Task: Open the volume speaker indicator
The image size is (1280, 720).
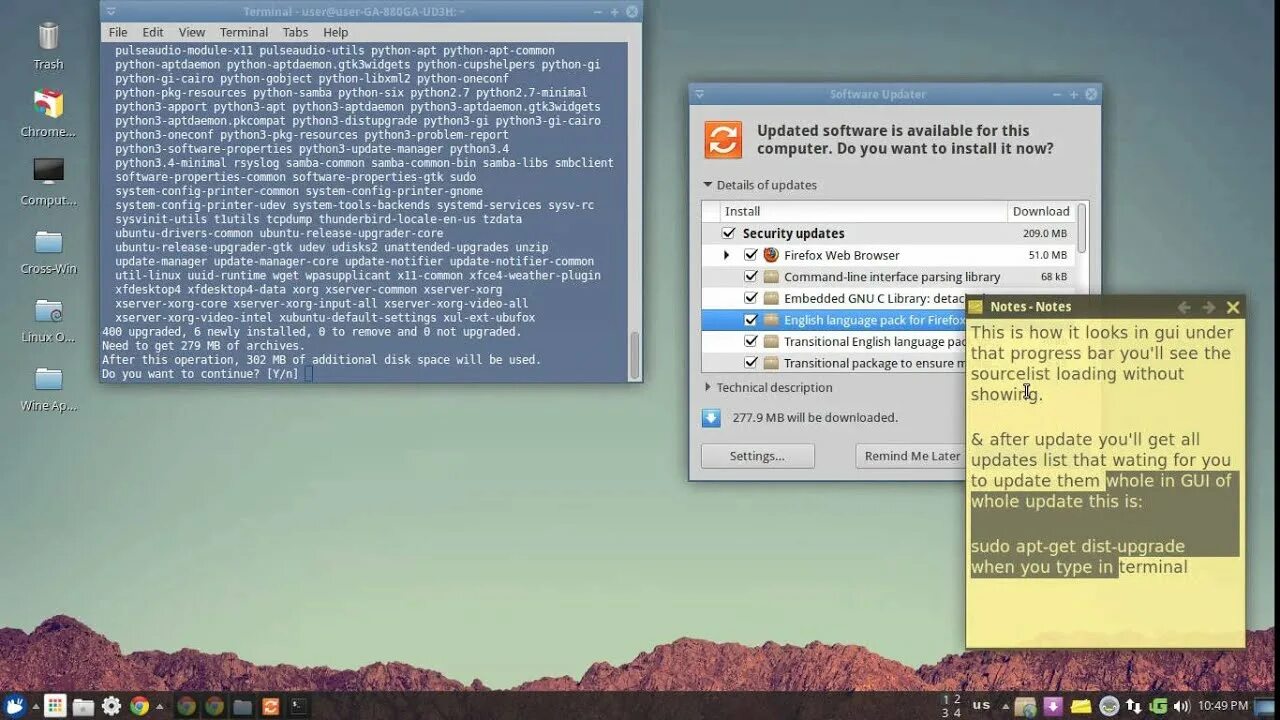Action: tap(1182, 706)
